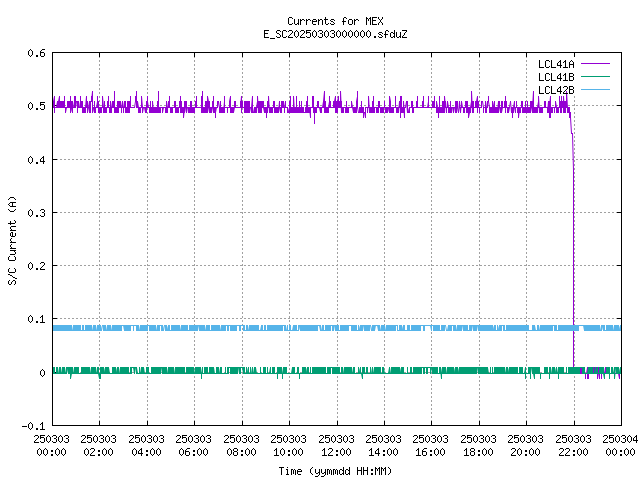Click the x-axis tick label '250303 00:00'
Screen dimensions: 640x480
51,445
